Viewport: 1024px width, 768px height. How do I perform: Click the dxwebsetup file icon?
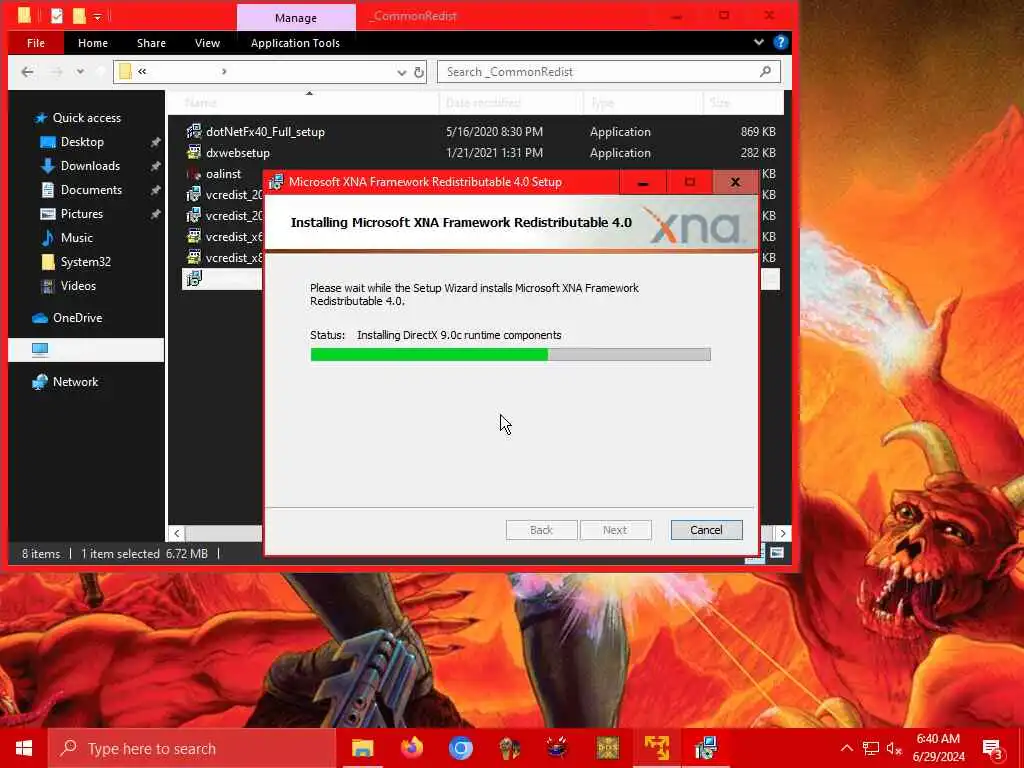click(x=193, y=152)
